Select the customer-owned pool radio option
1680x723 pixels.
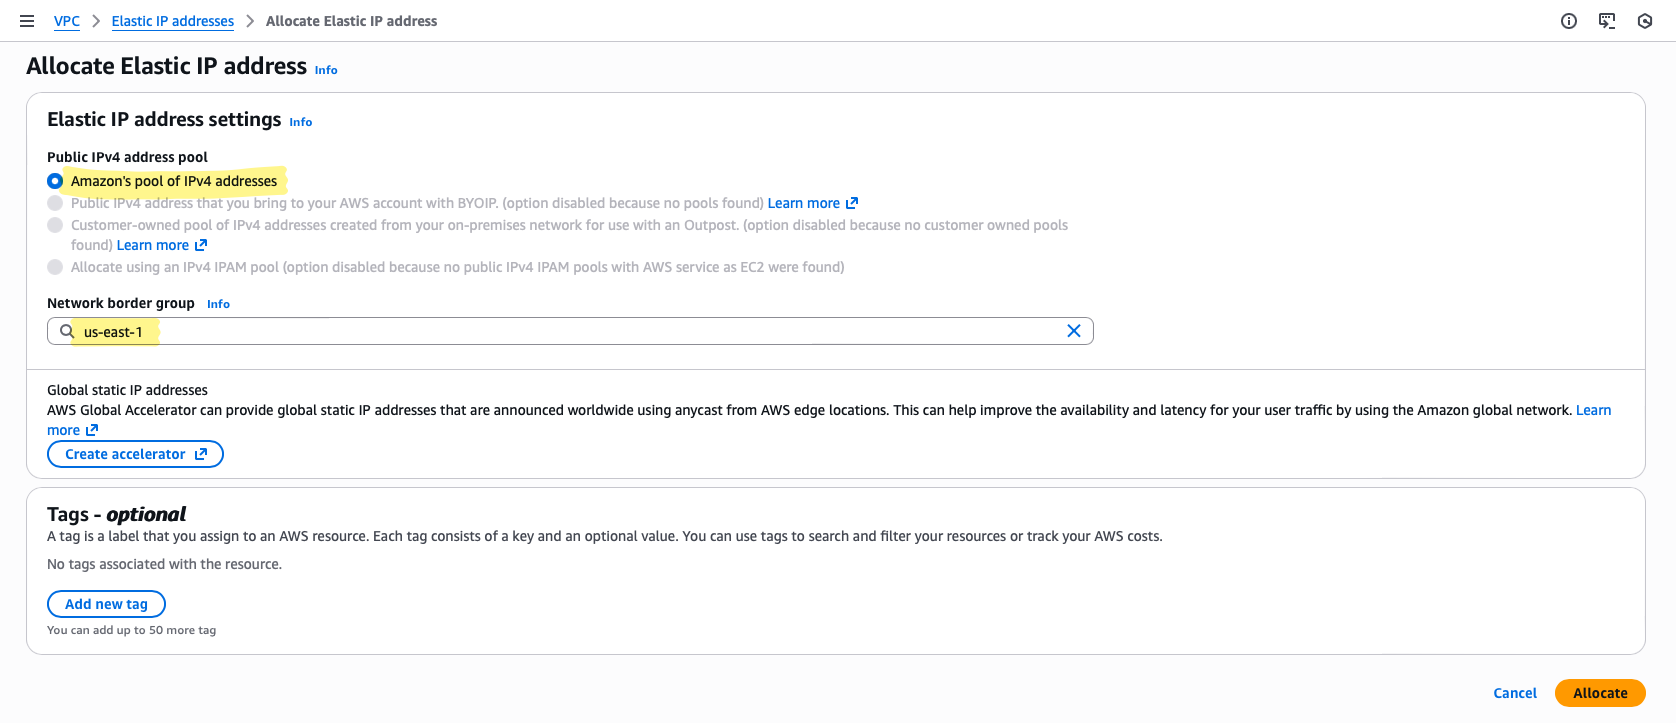55,225
